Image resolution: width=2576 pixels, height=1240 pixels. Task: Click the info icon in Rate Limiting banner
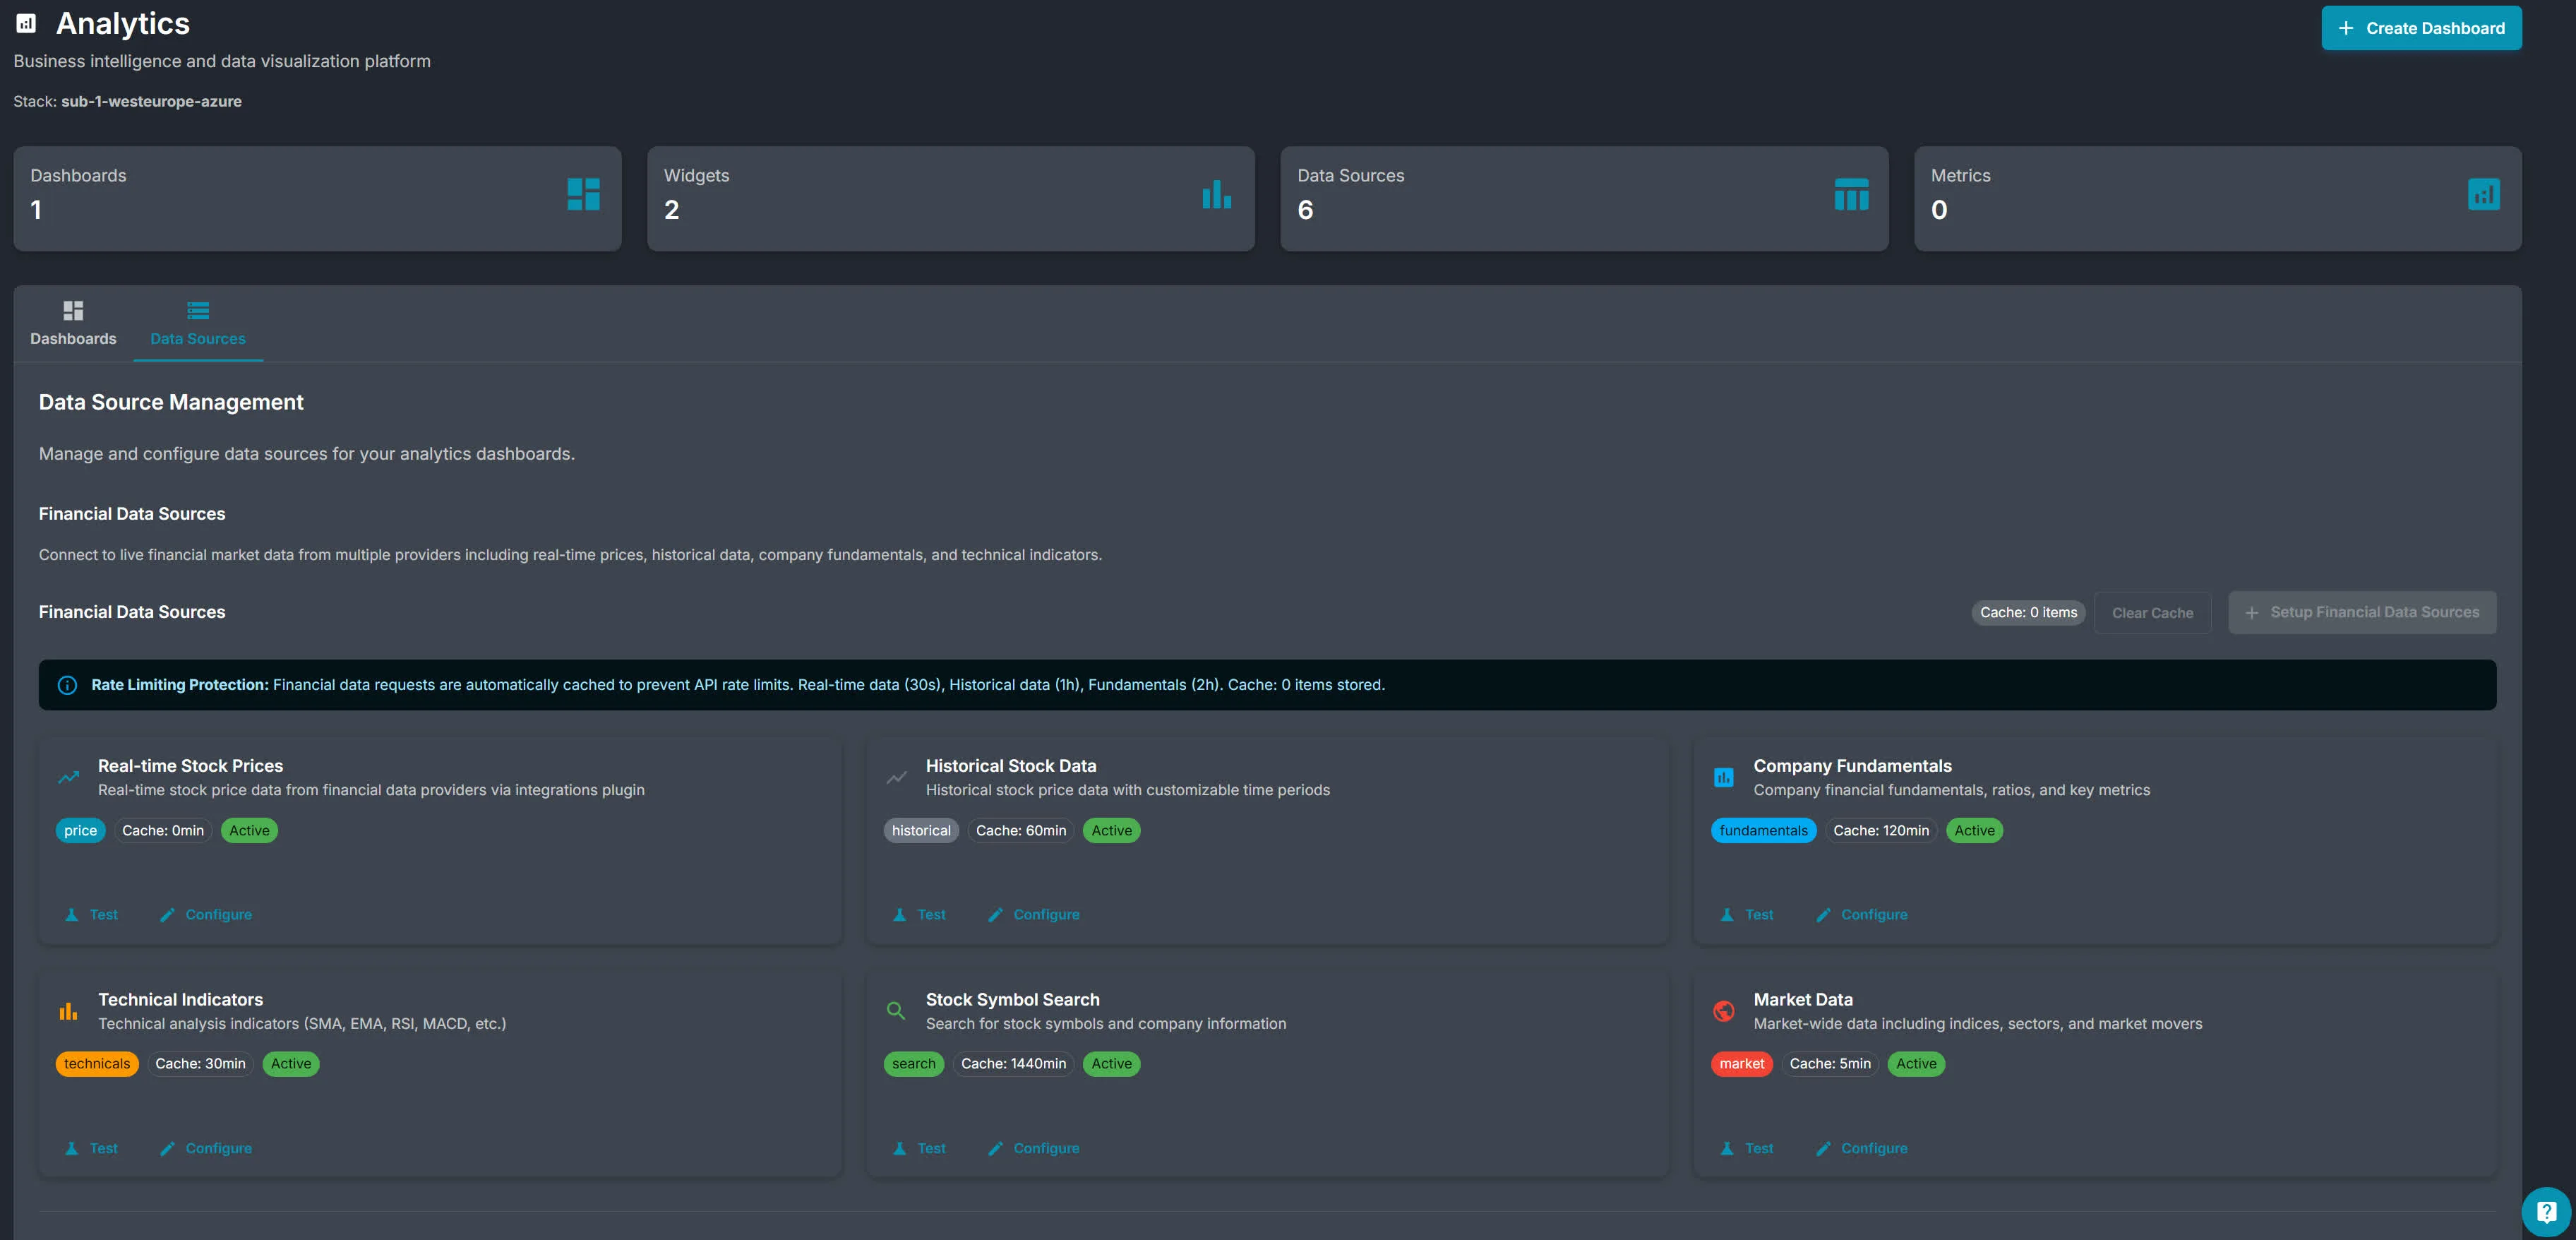67,685
